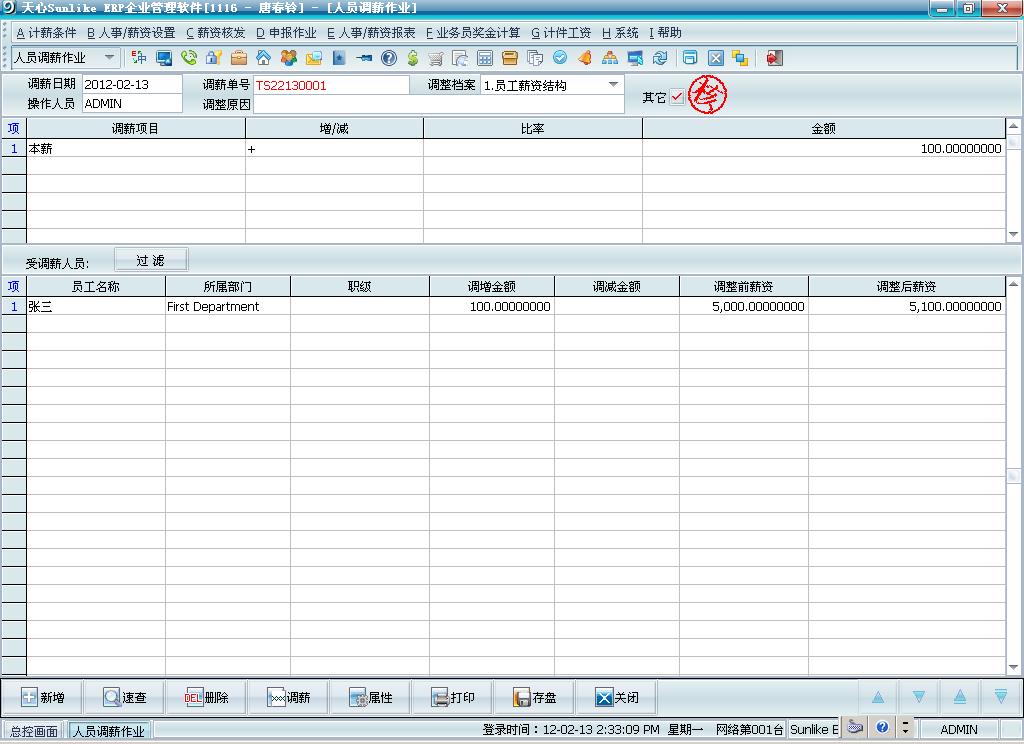The image size is (1024, 744).
Task: Switch to the 总控画面 tab
Action: click(x=34, y=731)
